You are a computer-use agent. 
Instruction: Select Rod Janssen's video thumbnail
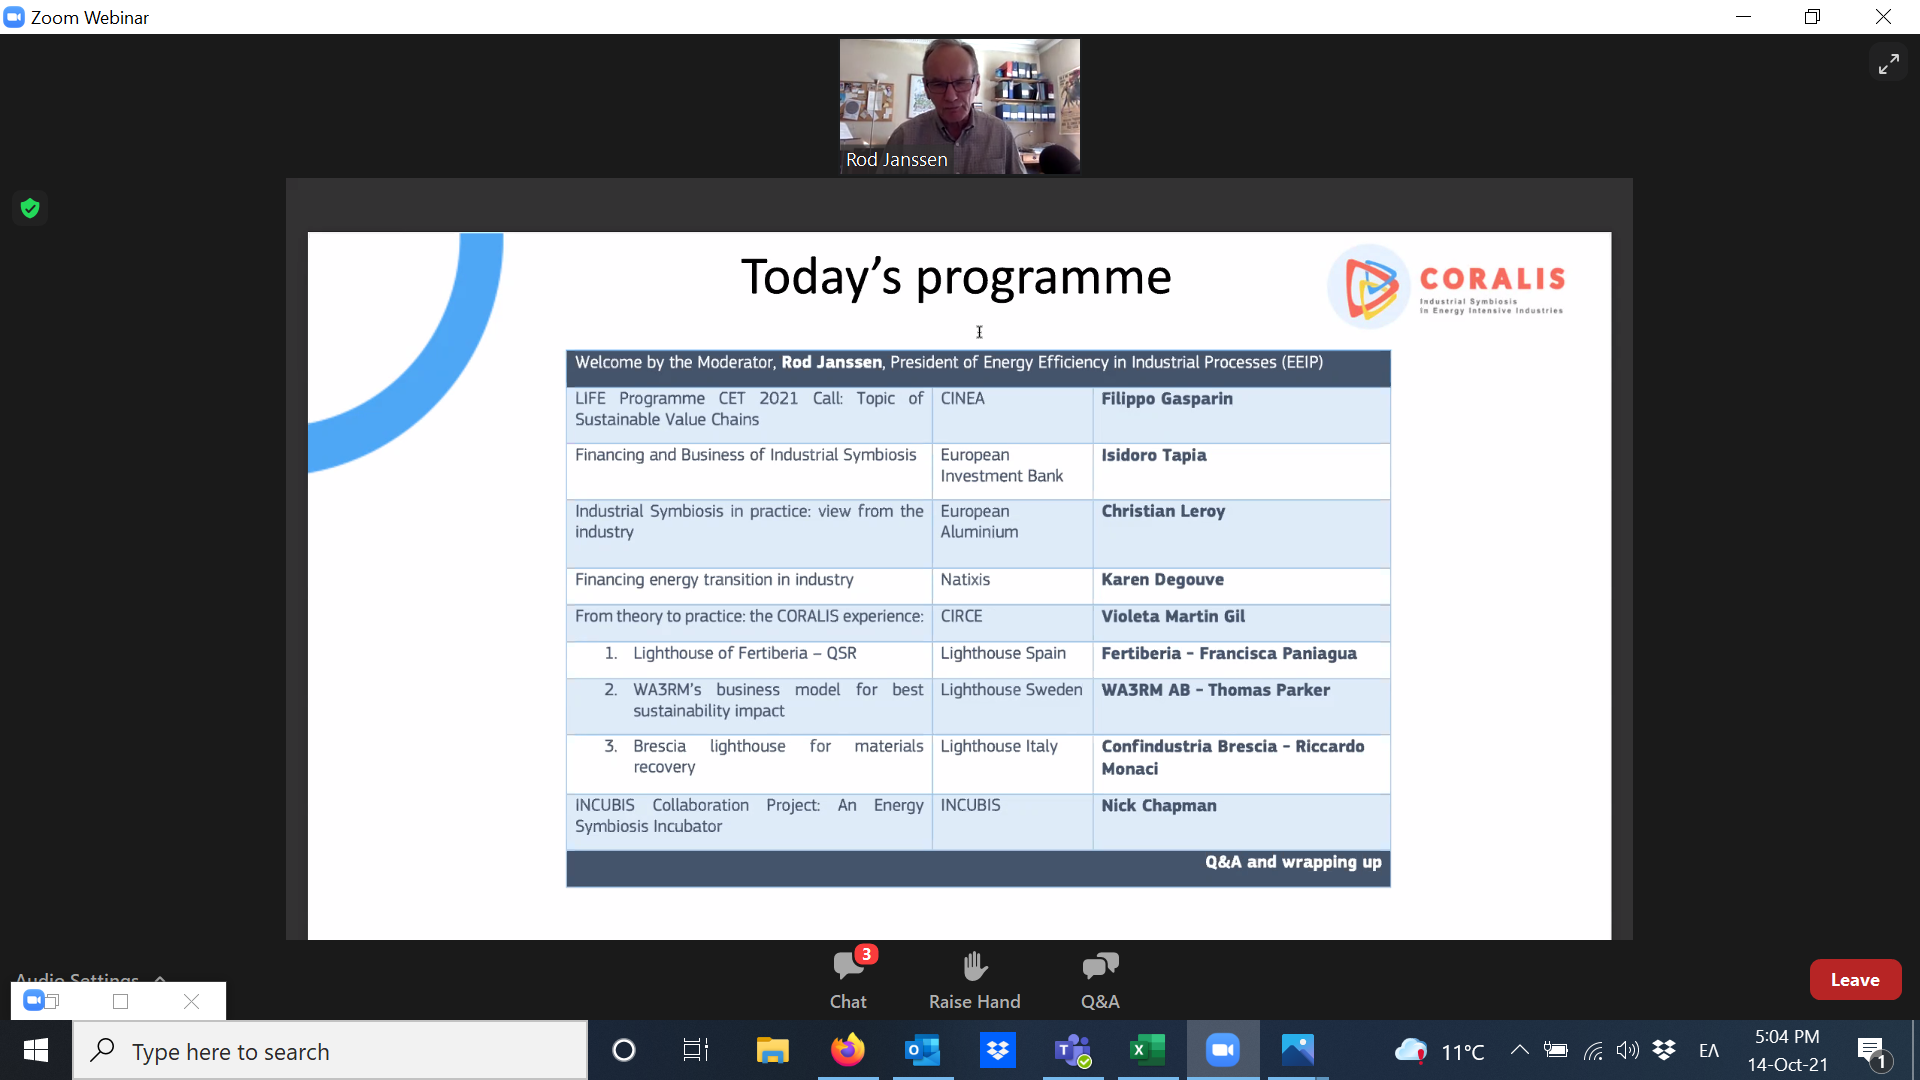pyautogui.click(x=959, y=106)
